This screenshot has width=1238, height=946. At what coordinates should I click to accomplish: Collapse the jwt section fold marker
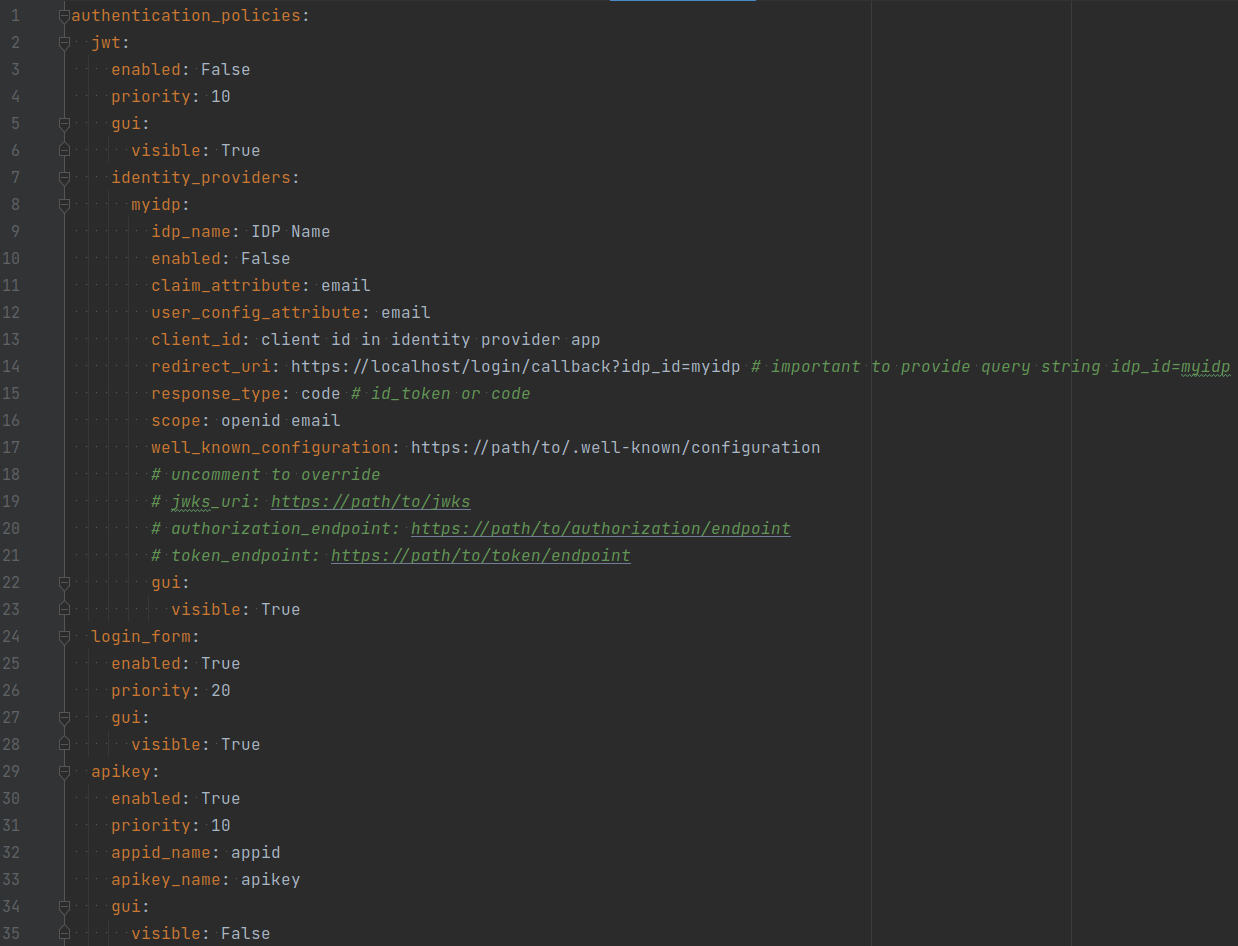click(64, 43)
